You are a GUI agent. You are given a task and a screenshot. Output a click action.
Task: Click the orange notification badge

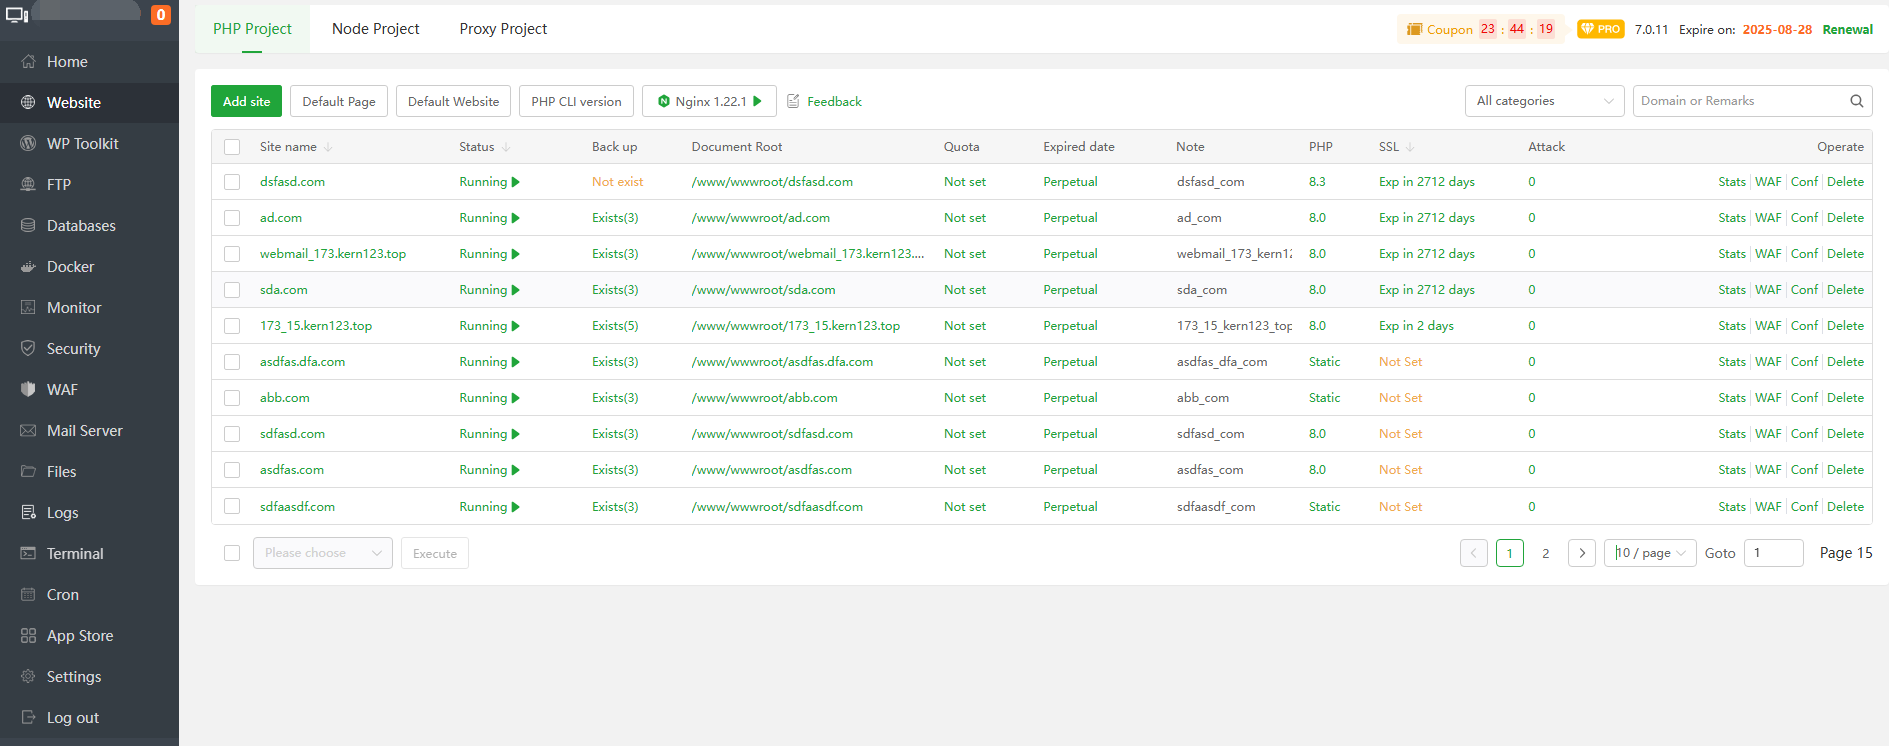(x=161, y=15)
